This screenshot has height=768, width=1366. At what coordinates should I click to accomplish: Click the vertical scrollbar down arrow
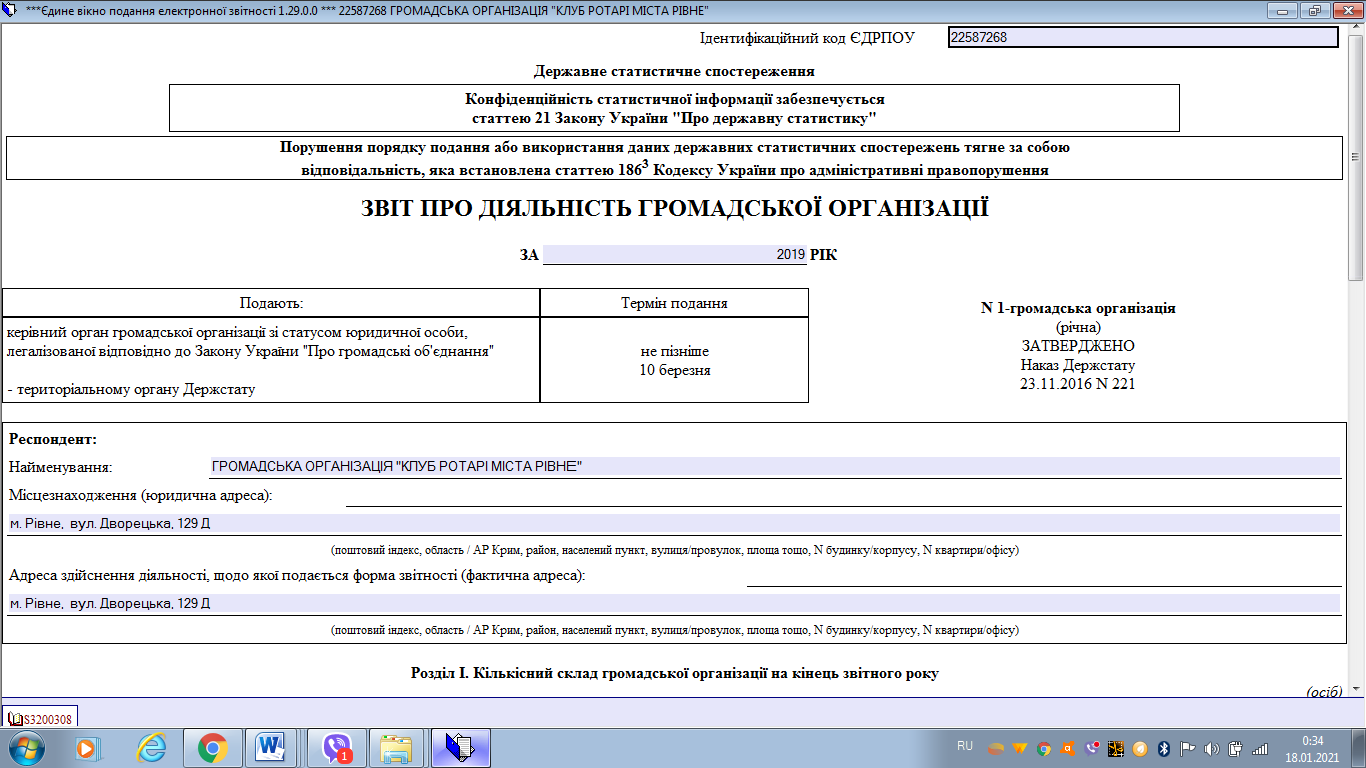click(1357, 689)
